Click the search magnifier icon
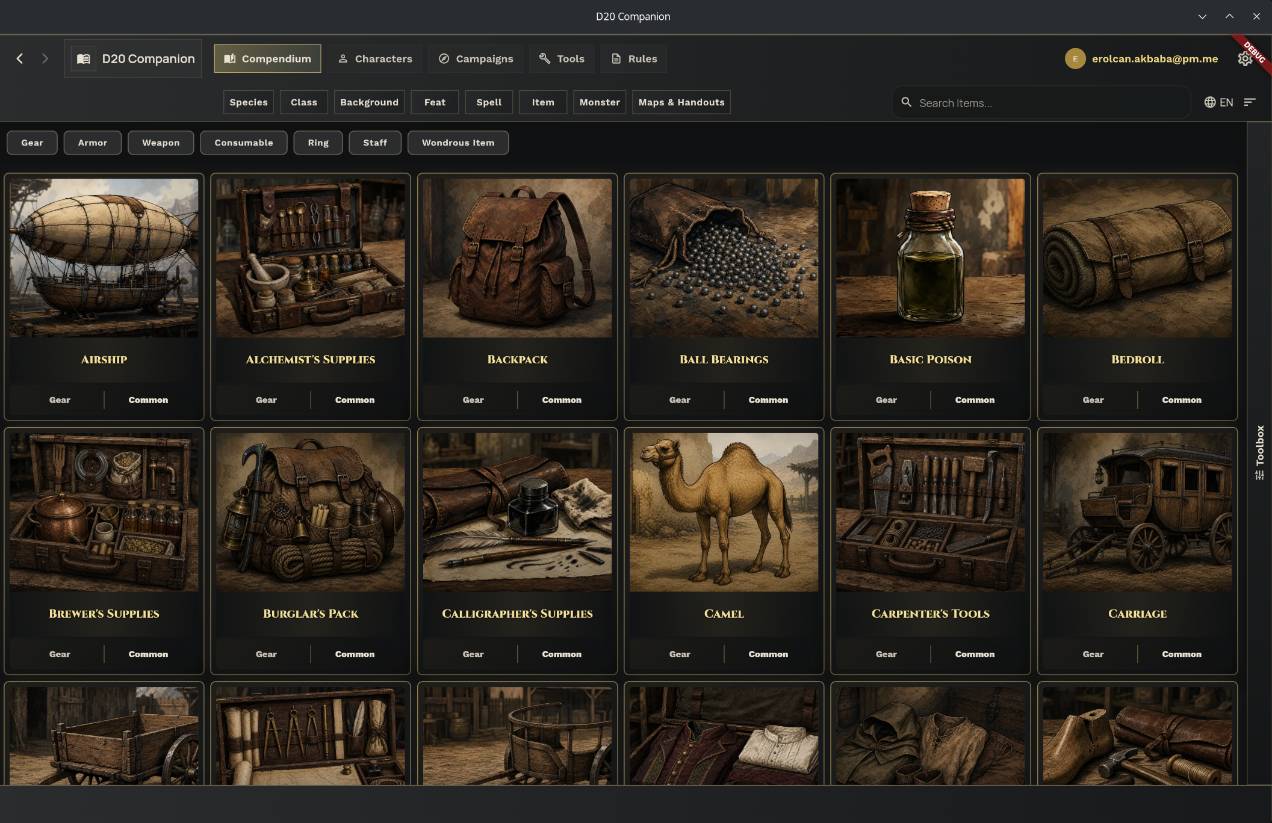The height and width of the screenshot is (823, 1272). pos(907,102)
